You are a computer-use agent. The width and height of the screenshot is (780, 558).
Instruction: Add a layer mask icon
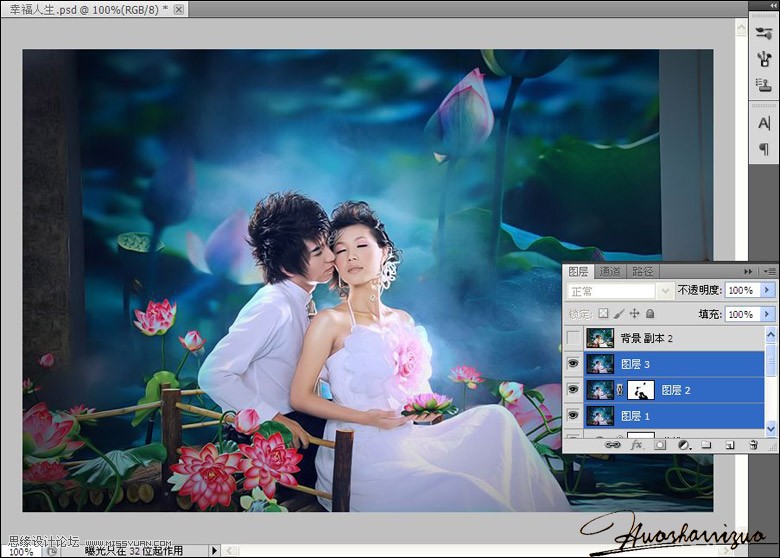660,445
